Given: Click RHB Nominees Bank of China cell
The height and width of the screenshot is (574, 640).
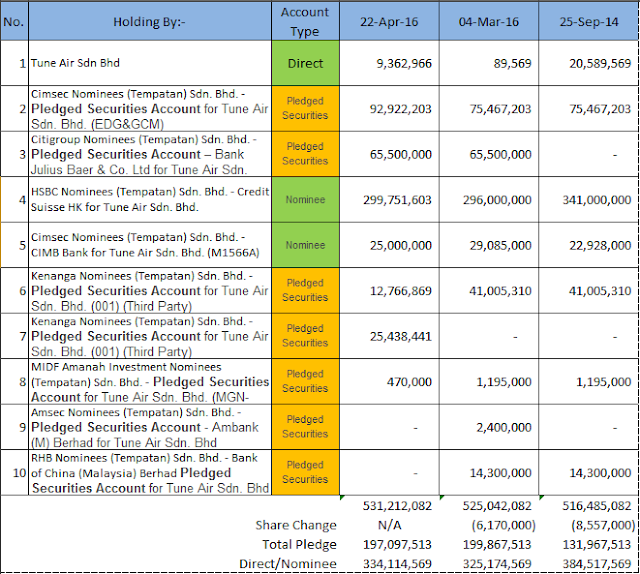Looking at the screenshot, I should click(150, 473).
